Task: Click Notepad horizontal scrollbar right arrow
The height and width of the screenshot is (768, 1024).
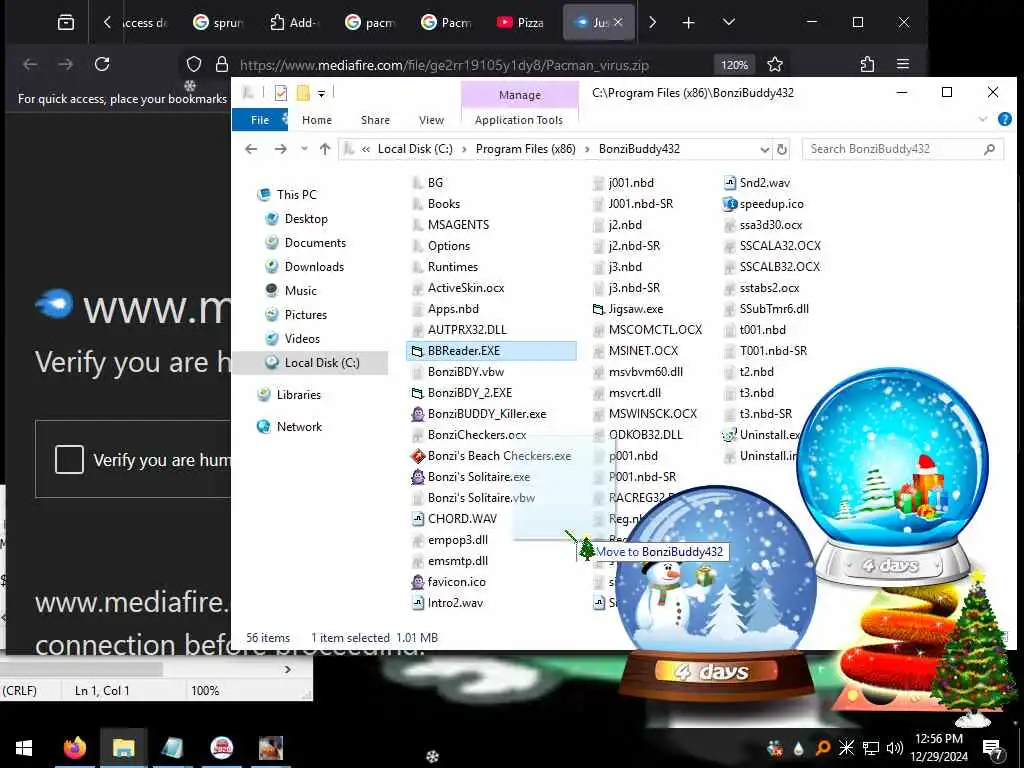Action: [288, 669]
